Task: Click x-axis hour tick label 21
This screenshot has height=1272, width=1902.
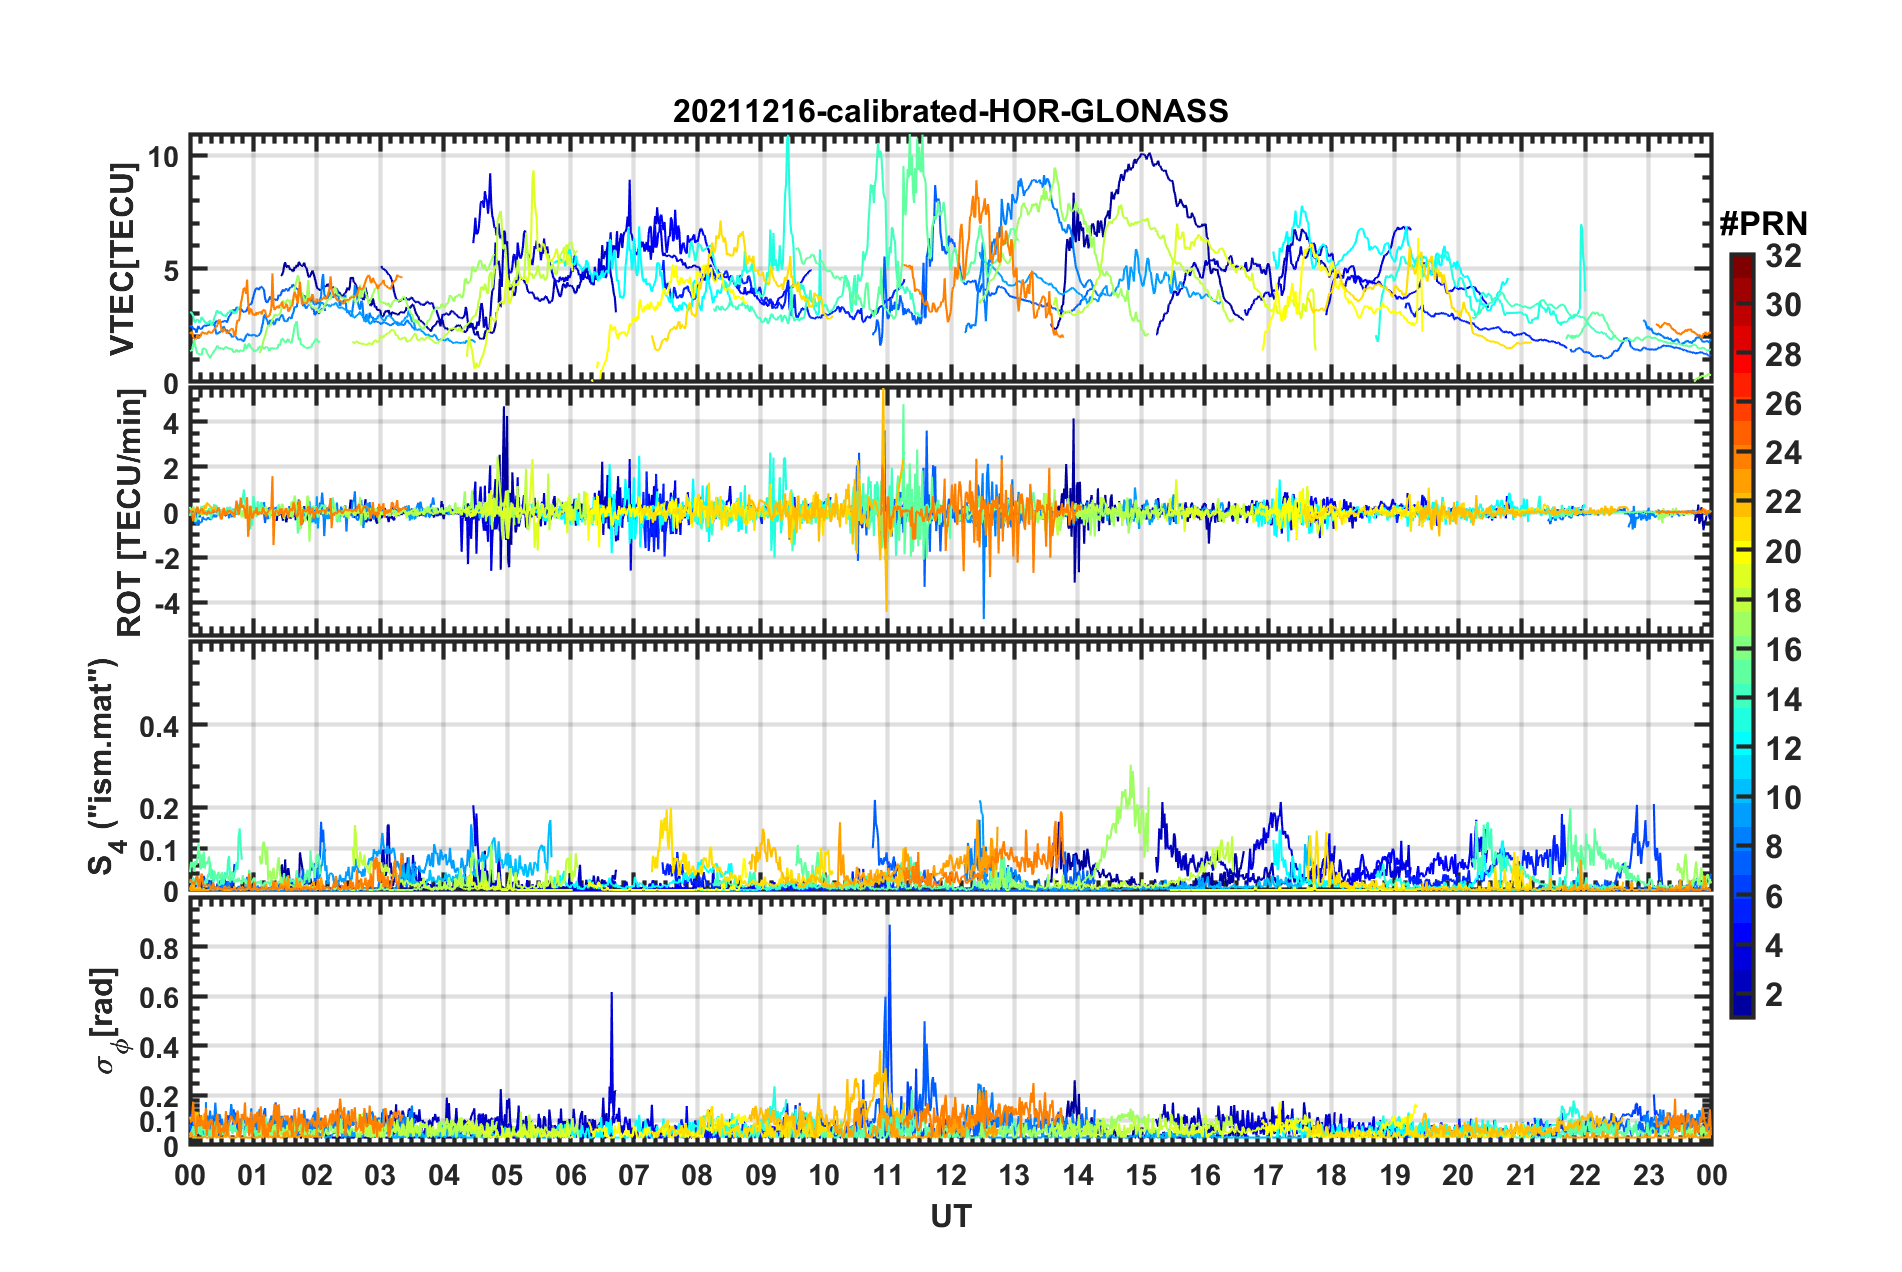Action: click(1522, 1175)
